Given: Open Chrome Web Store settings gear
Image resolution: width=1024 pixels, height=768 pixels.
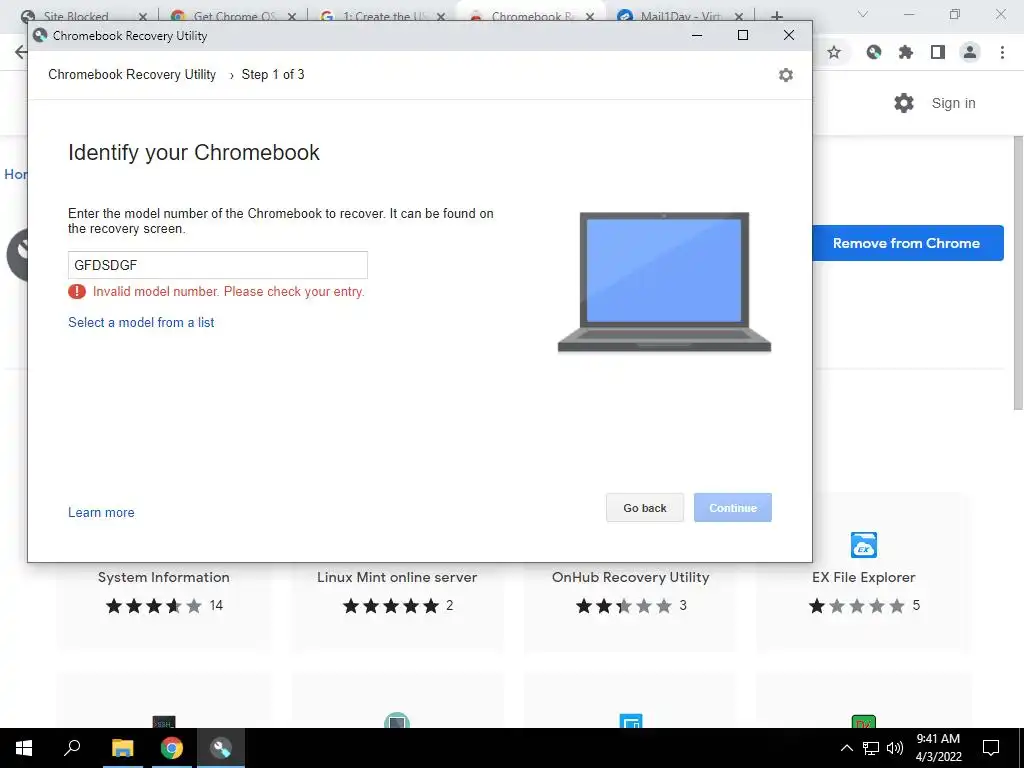Looking at the screenshot, I should [904, 103].
